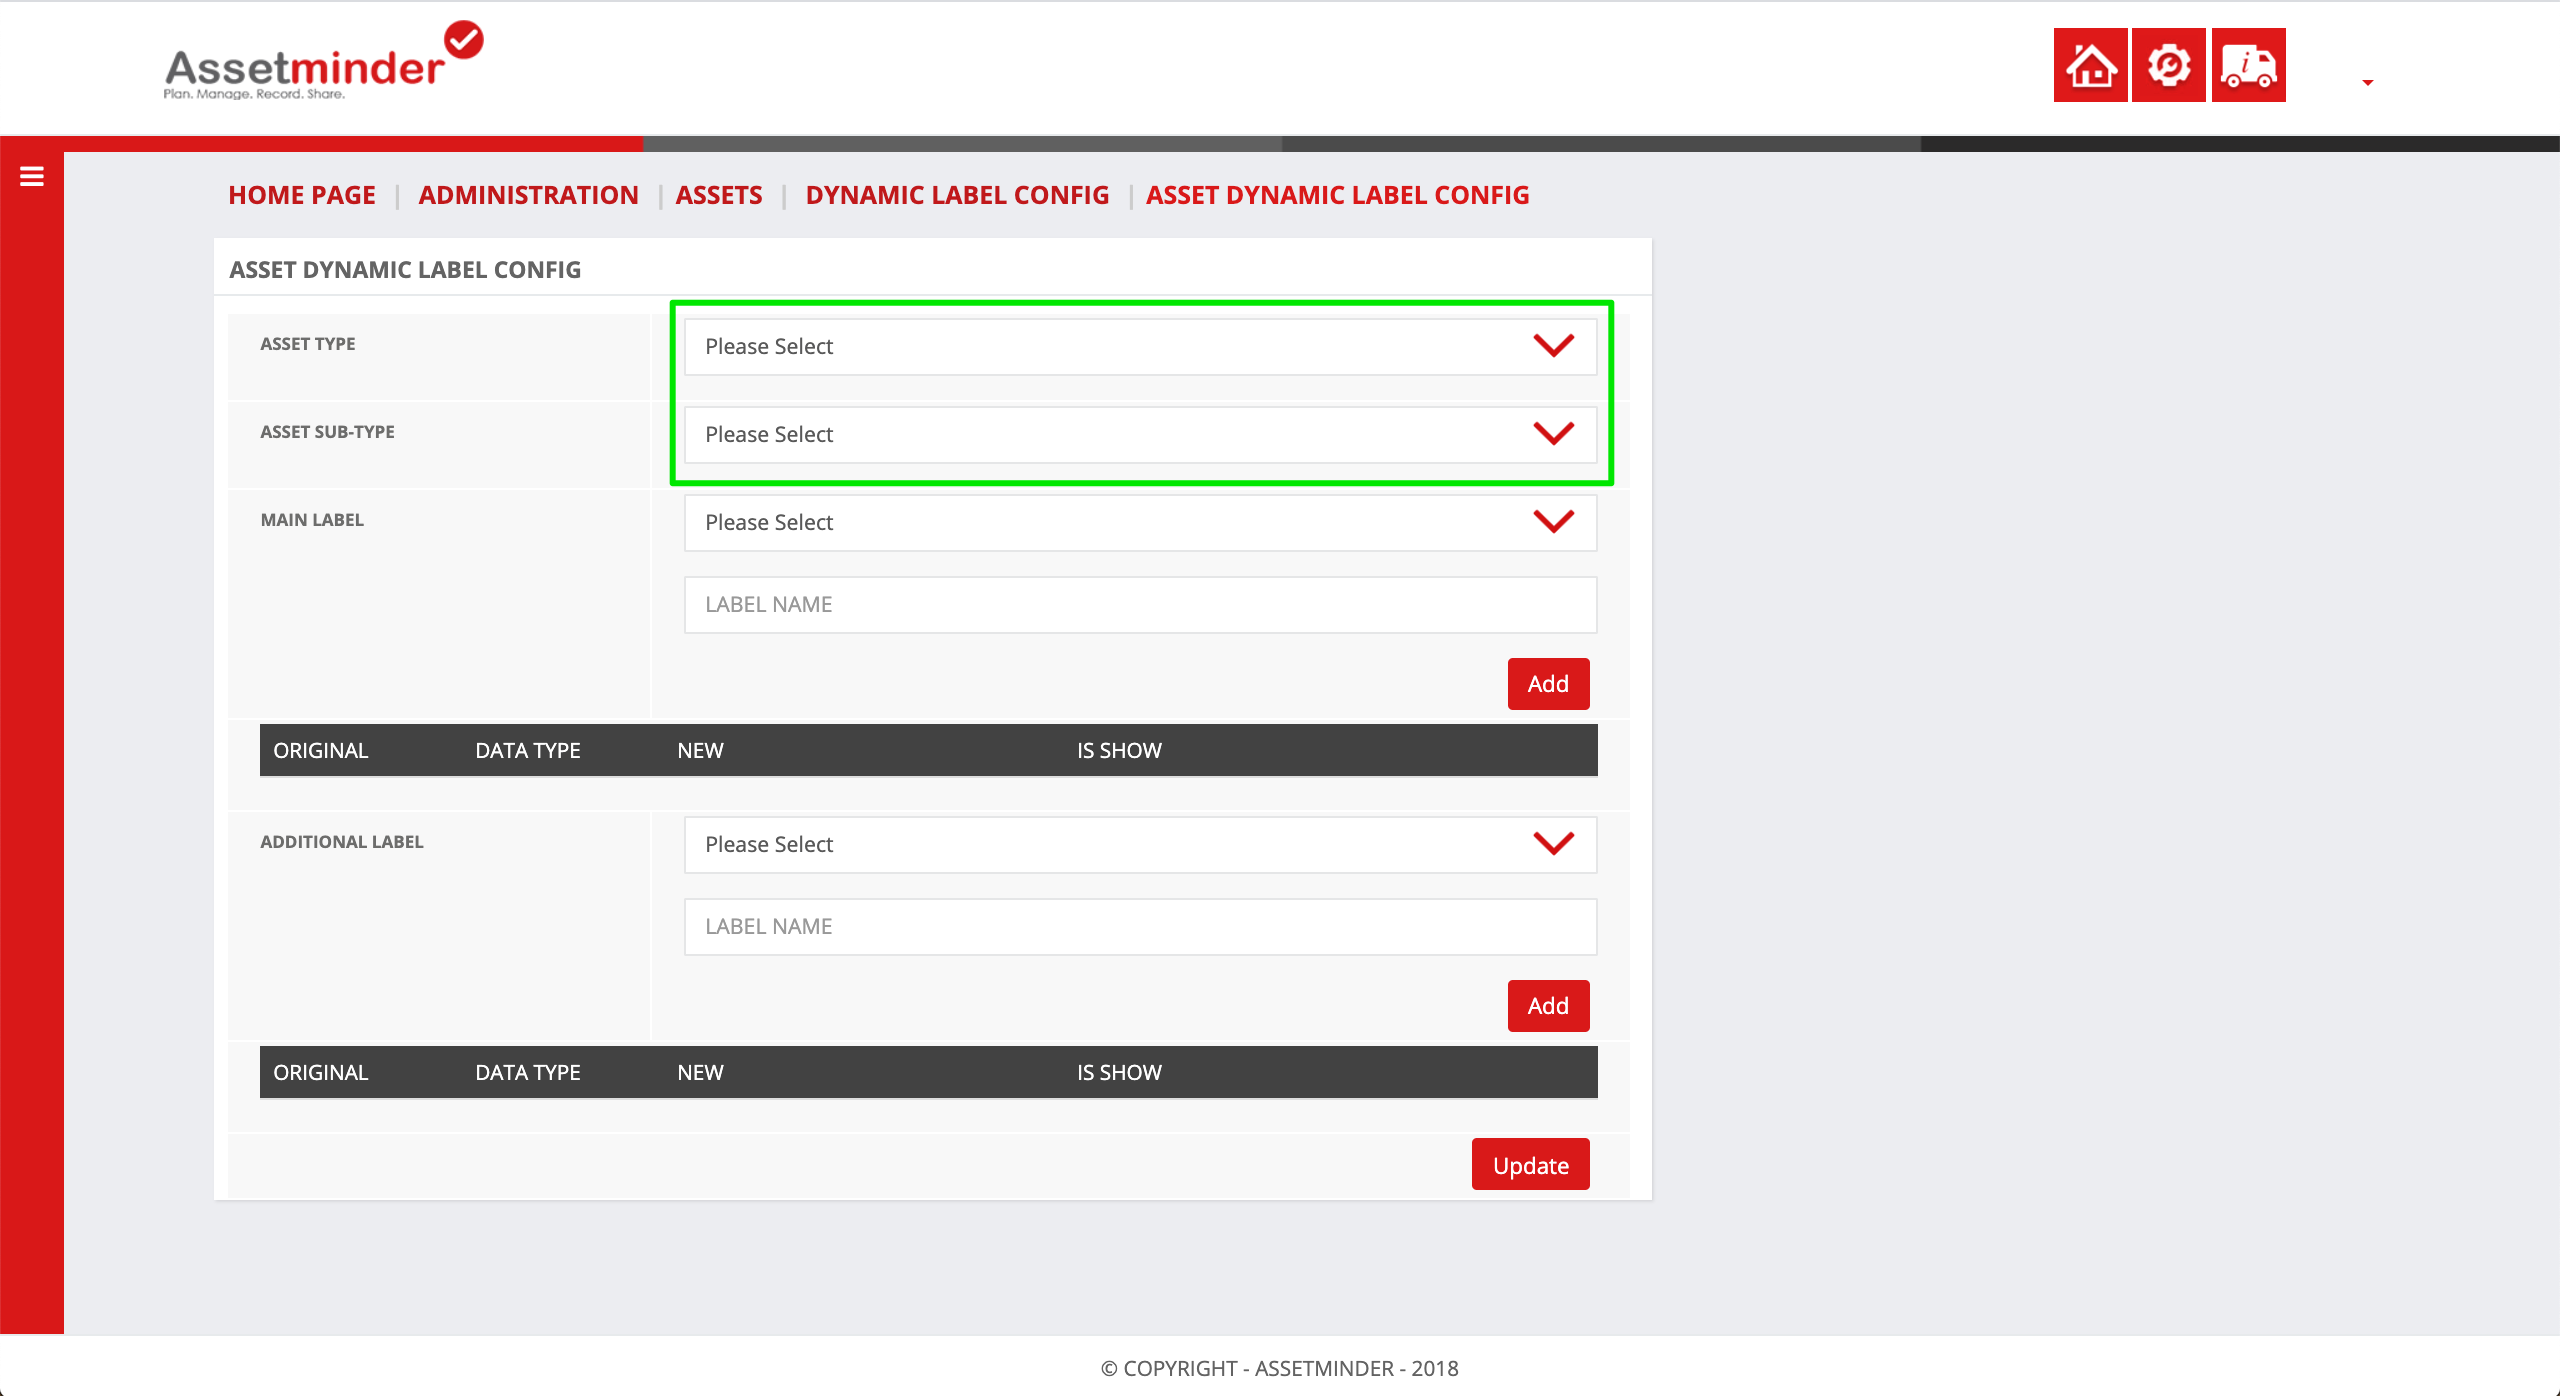Focus the Additional Label name field
The image size is (2560, 1396).
coord(1140,927)
